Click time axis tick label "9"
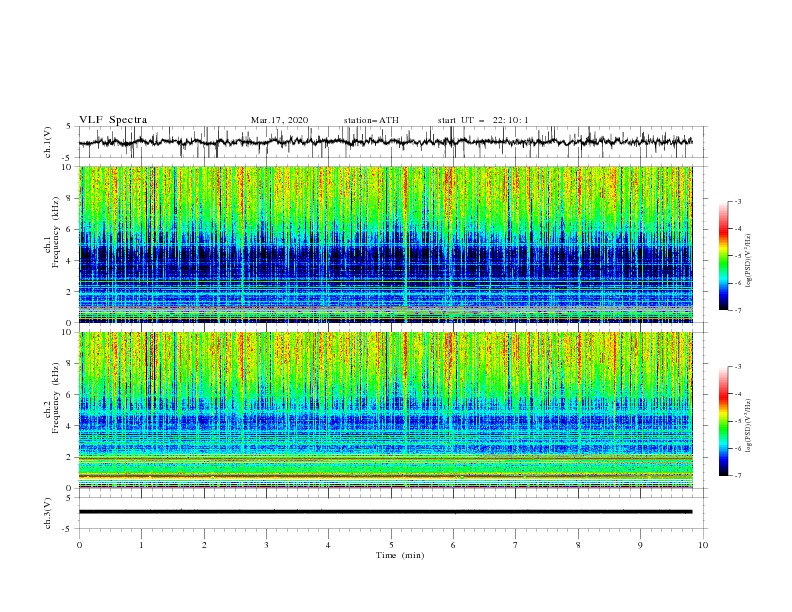 point(640,545)
